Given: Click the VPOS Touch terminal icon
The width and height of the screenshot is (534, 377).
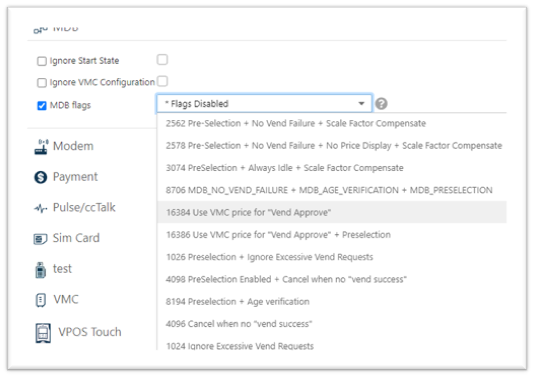Looking at the screenshot, I should 43,333.
